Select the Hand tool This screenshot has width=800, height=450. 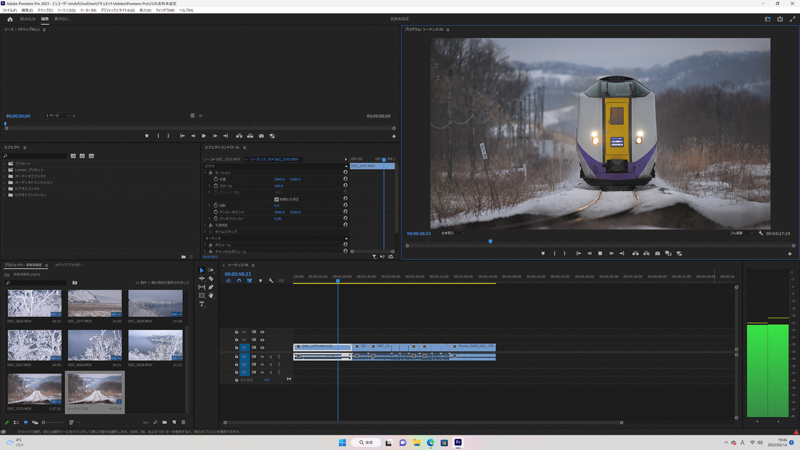click(x=211, y=295)
